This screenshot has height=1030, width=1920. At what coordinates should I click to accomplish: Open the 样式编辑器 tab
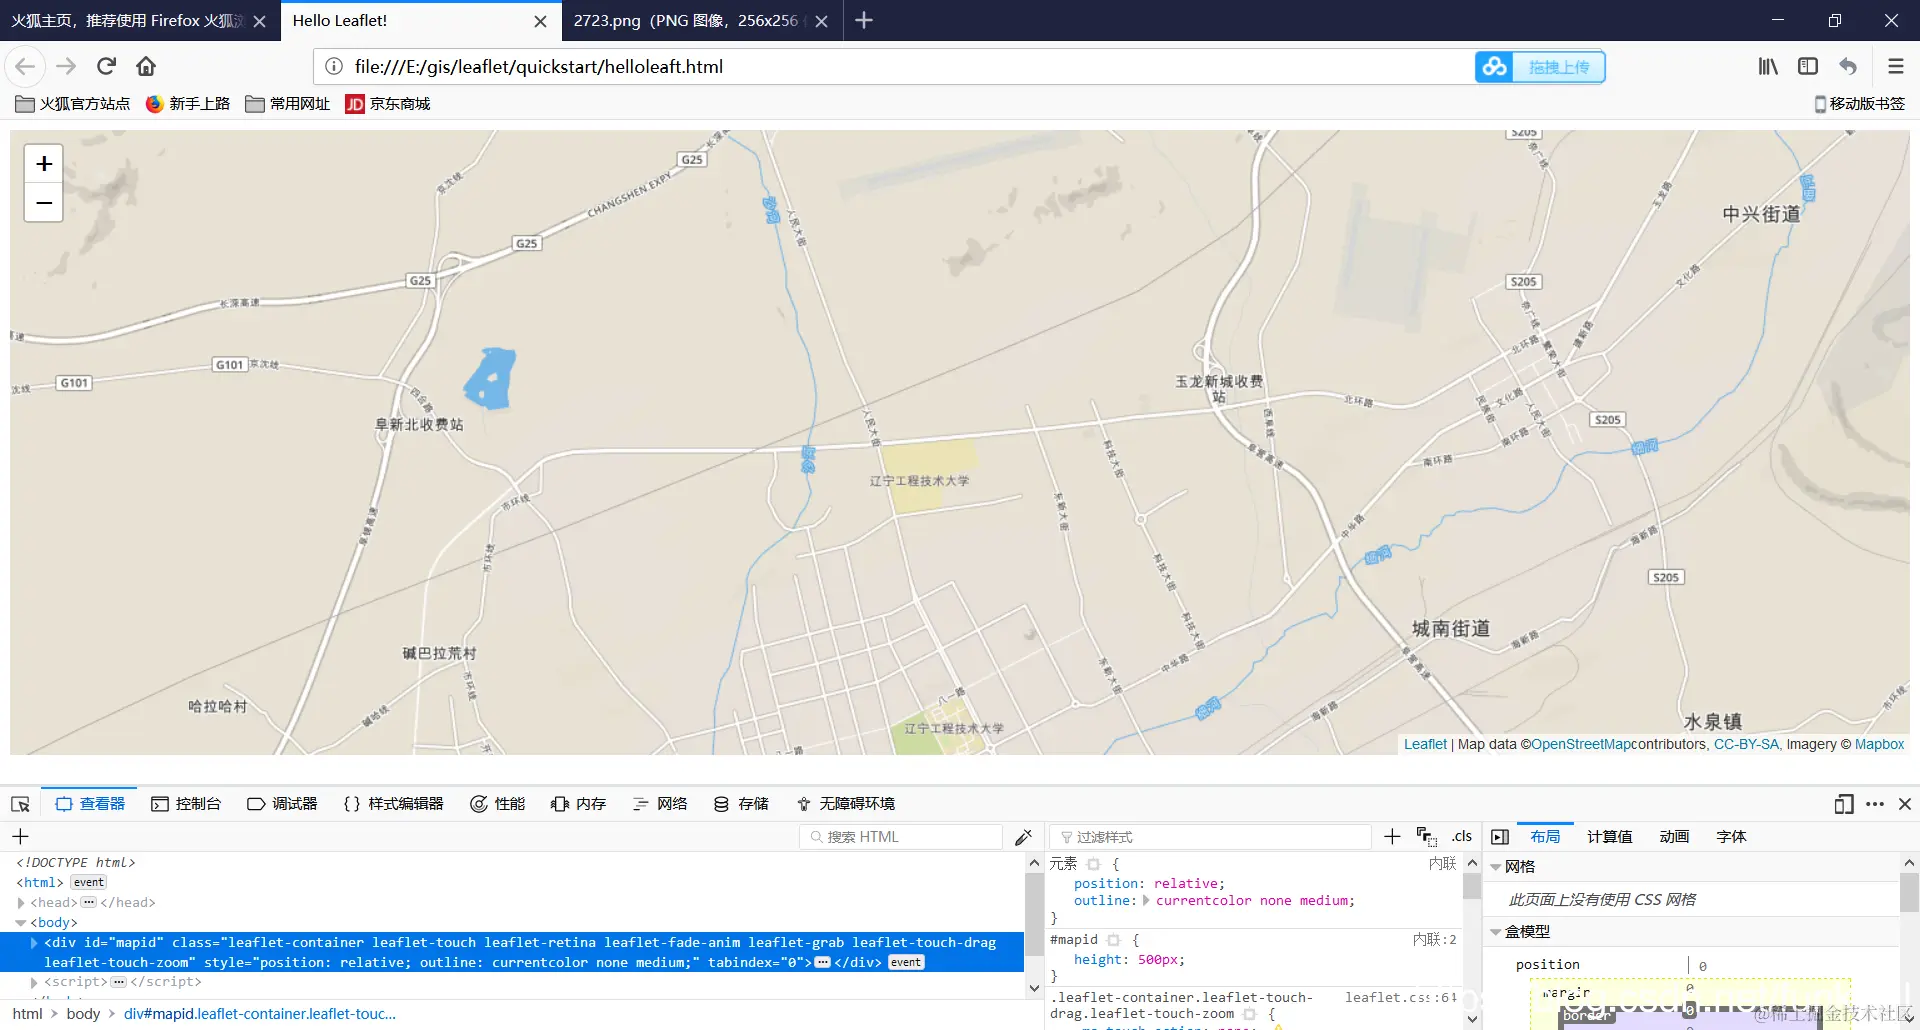click(393, 804)
